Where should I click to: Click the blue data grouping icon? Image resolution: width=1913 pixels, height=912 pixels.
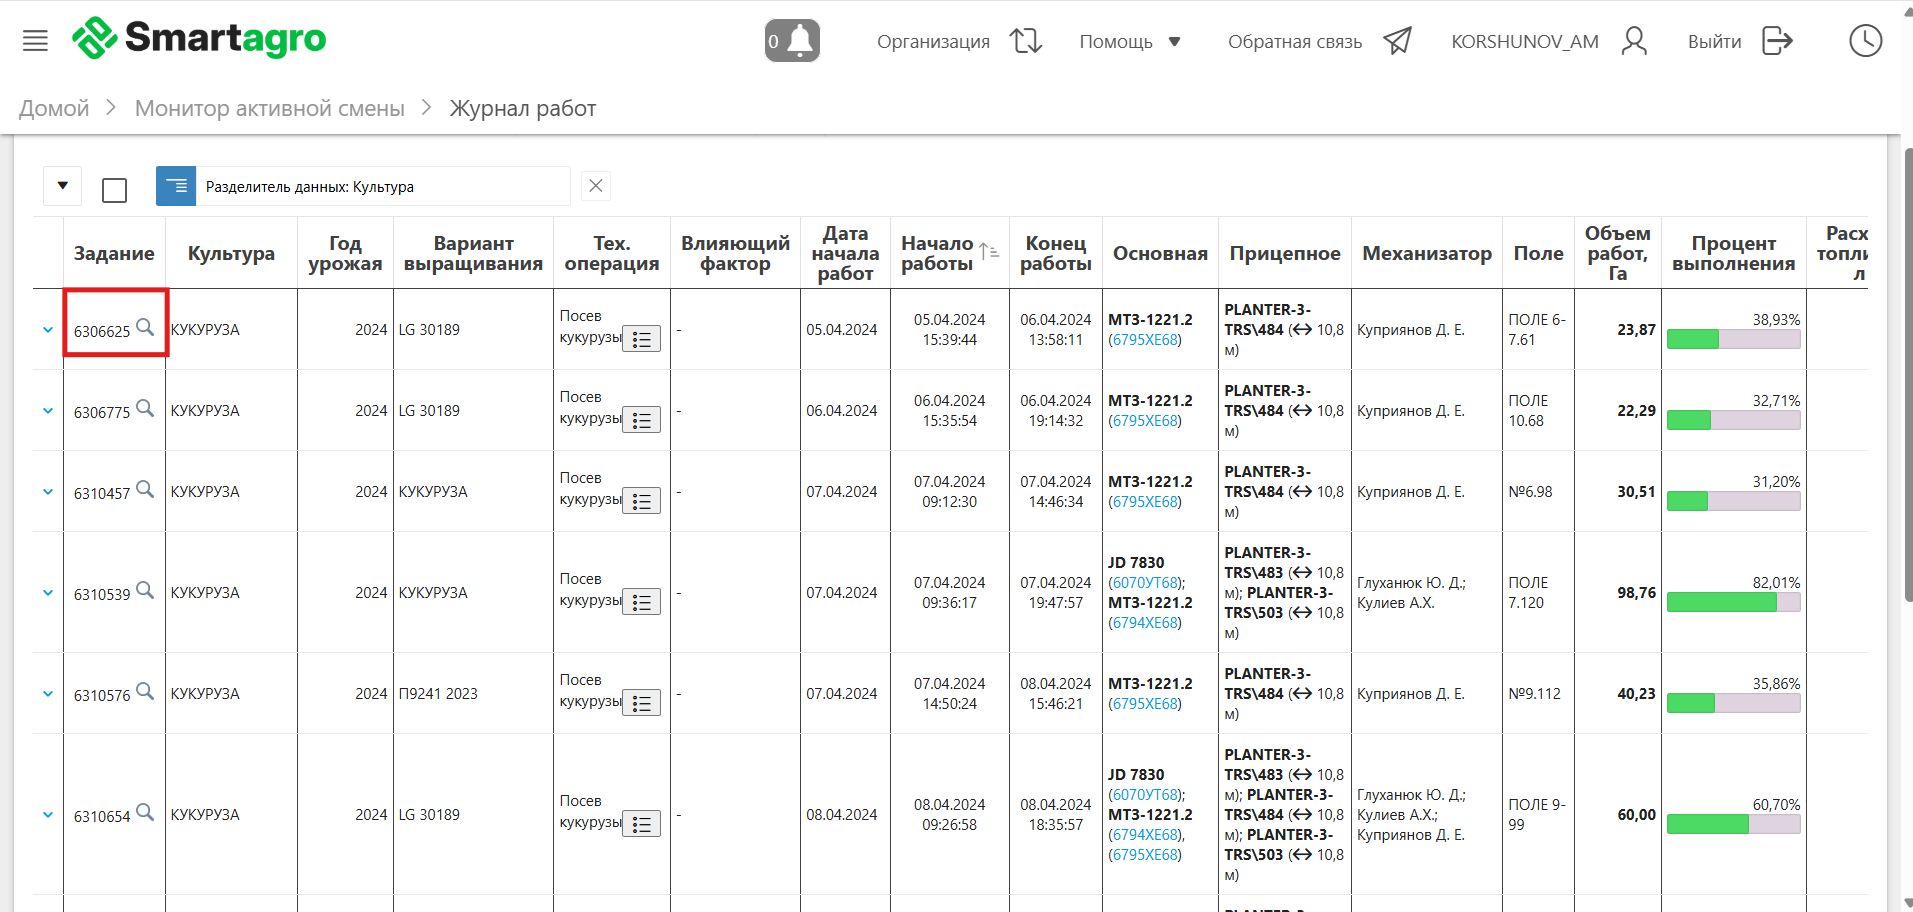tap(176, 186)
